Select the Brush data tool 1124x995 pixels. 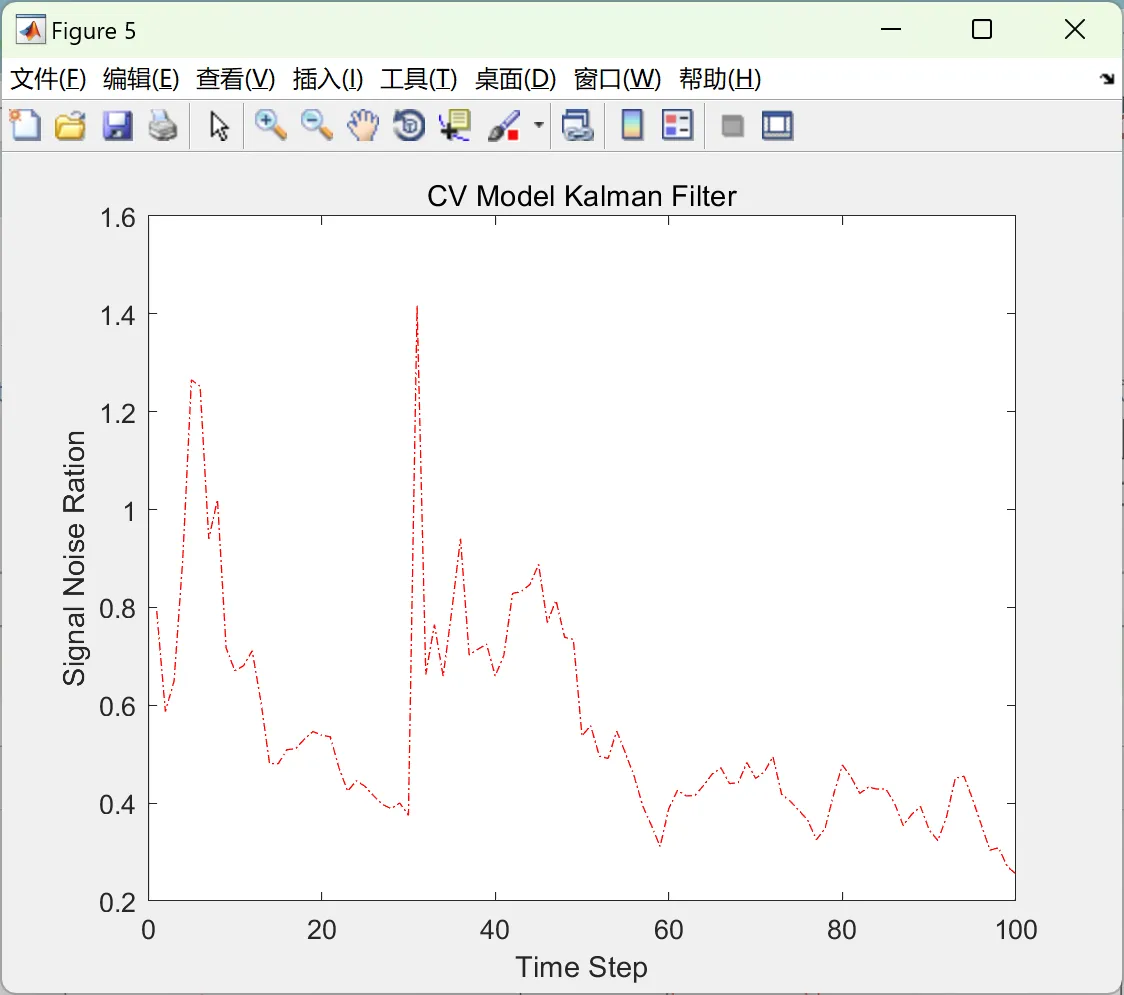pyautogui.click(x=504, y=125)
